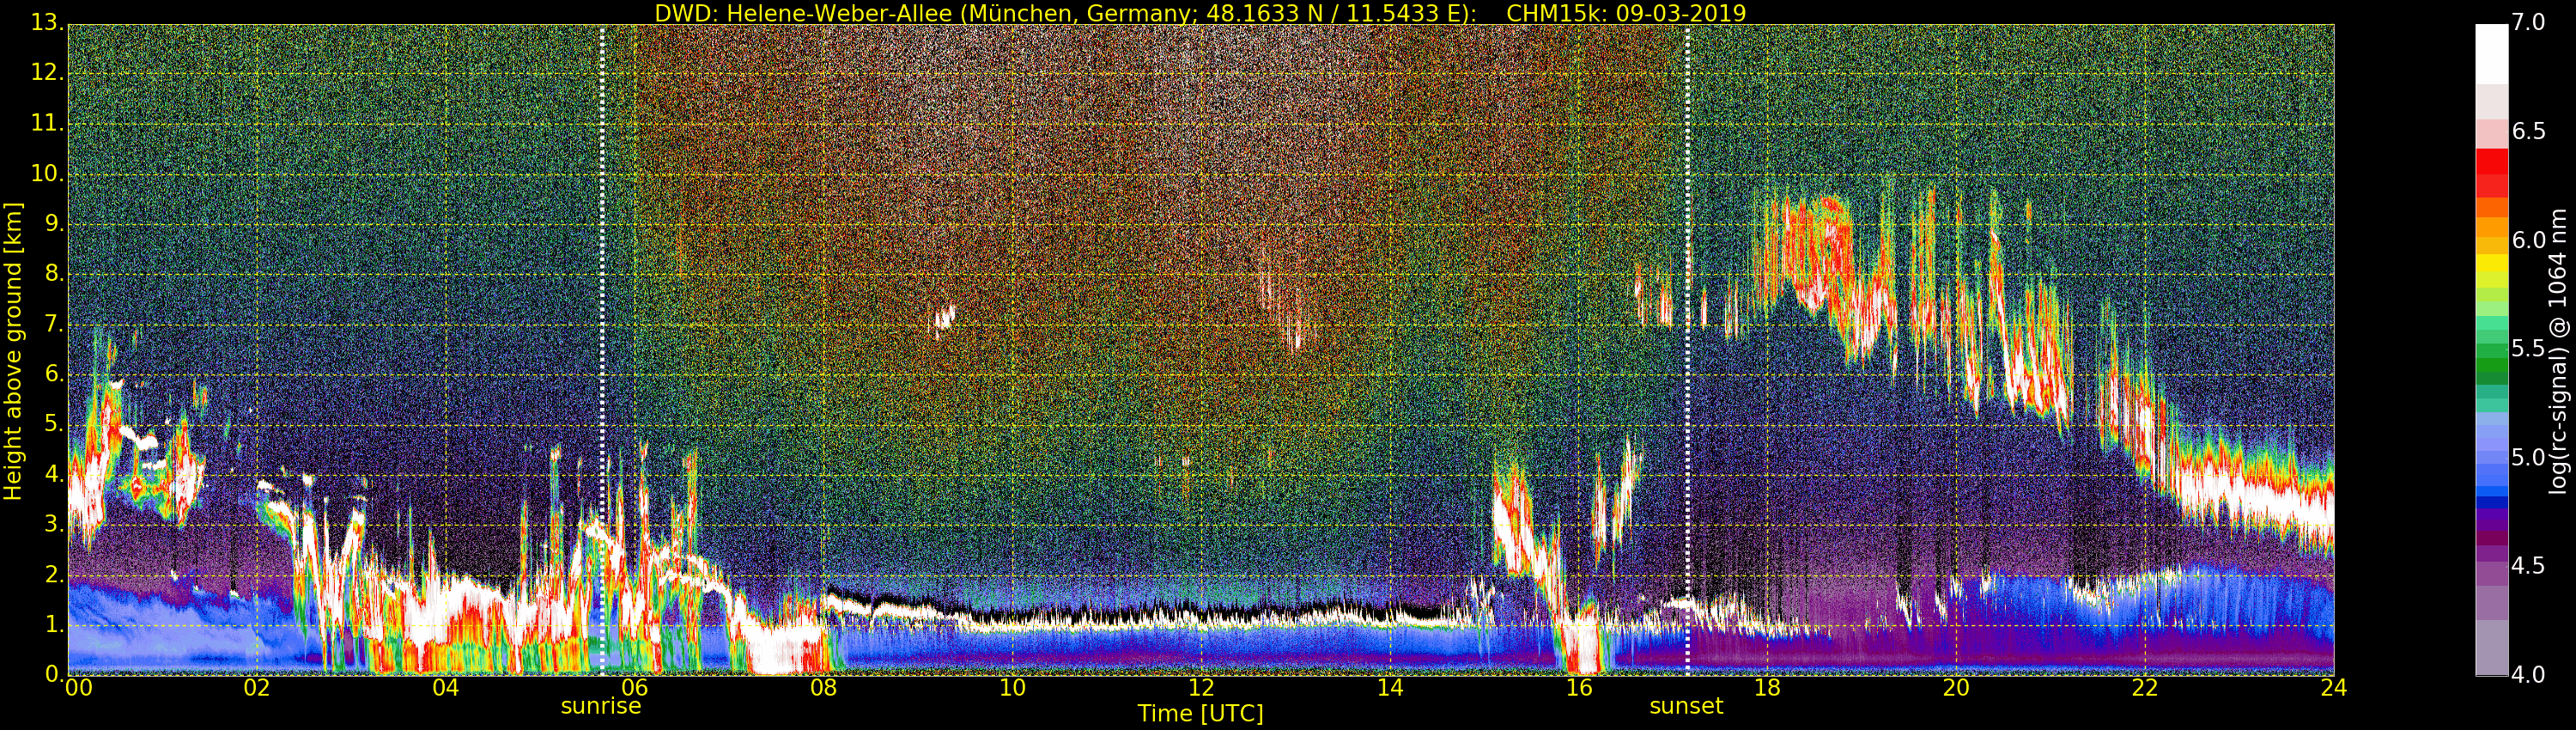Image resolution: width=2576 pixels, height=730 pixels.
Task: Pick the white segment at the colorbar top
Action: [2491, 54]
